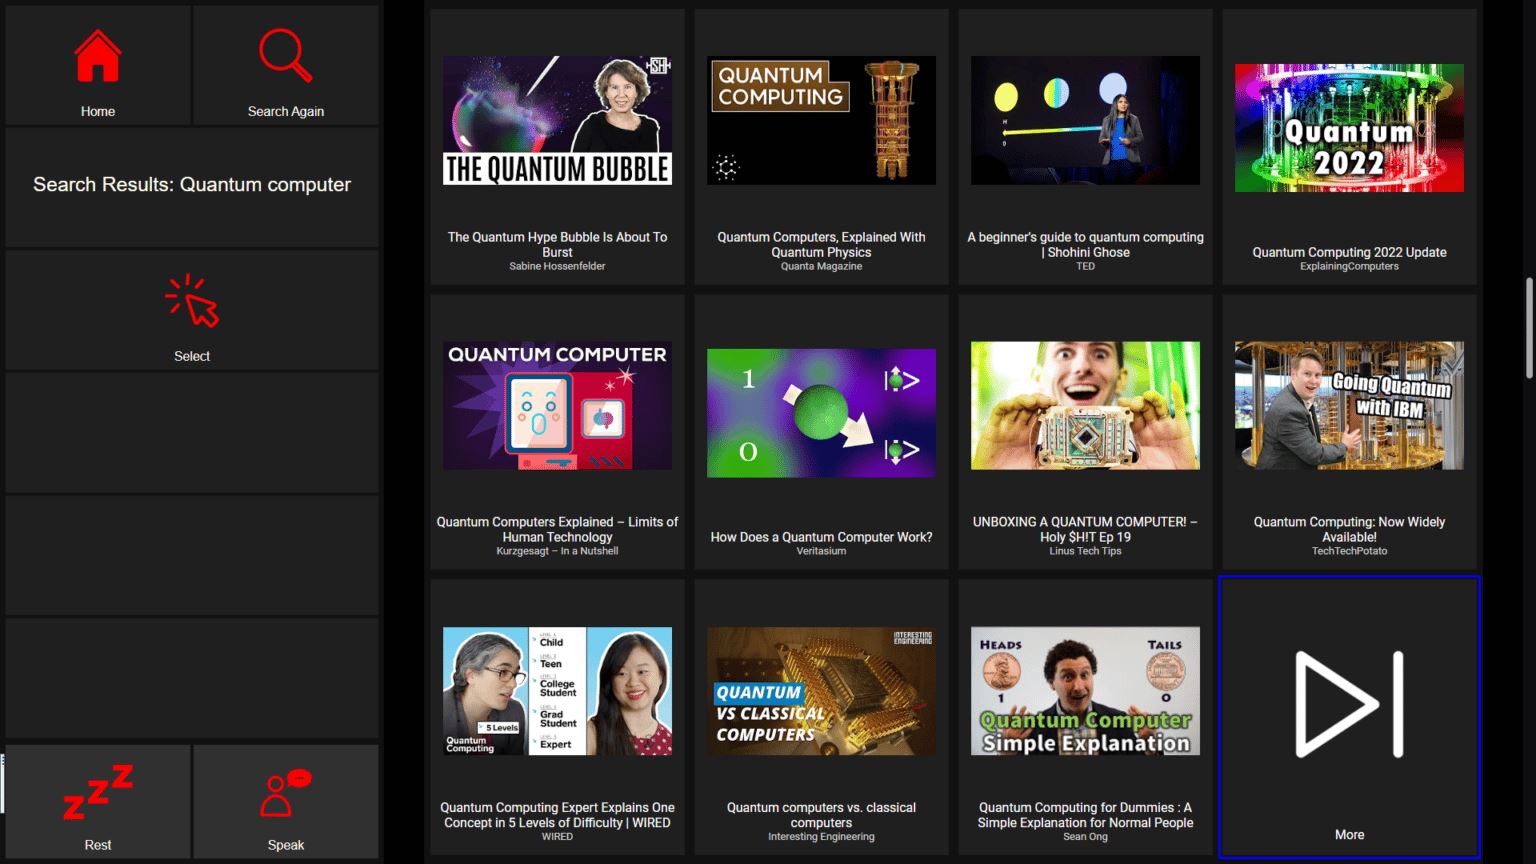Viewport: 1536px width, 864px height.
Task: Click Quantum Computing for Dummies title link
Action: [1085, 815]
